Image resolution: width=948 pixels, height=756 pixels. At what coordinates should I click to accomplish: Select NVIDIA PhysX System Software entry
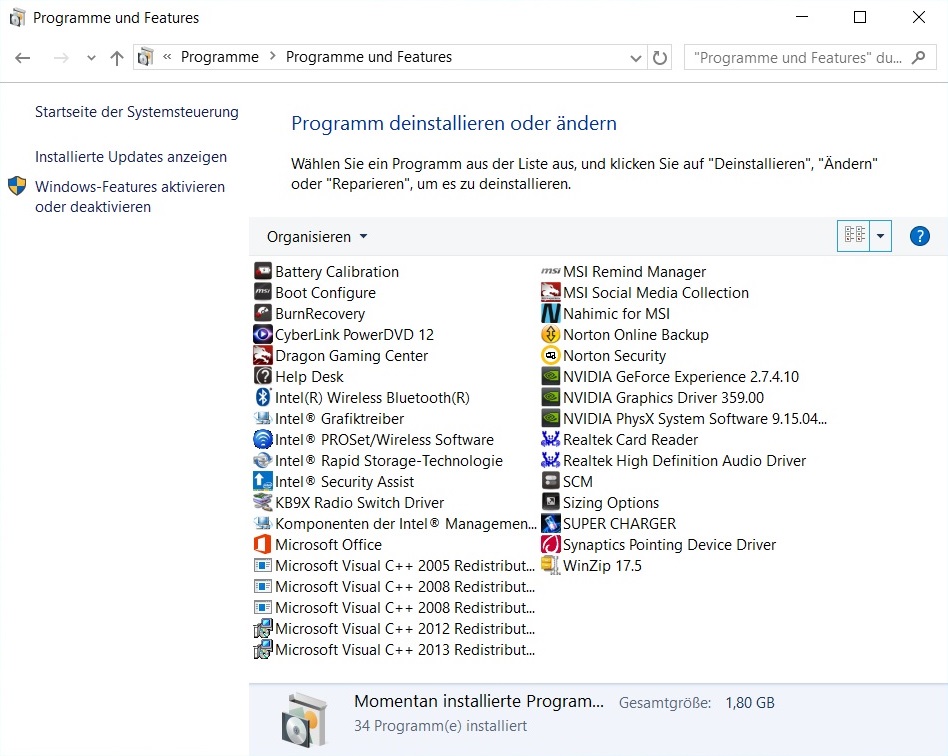[x=684, y=419]
